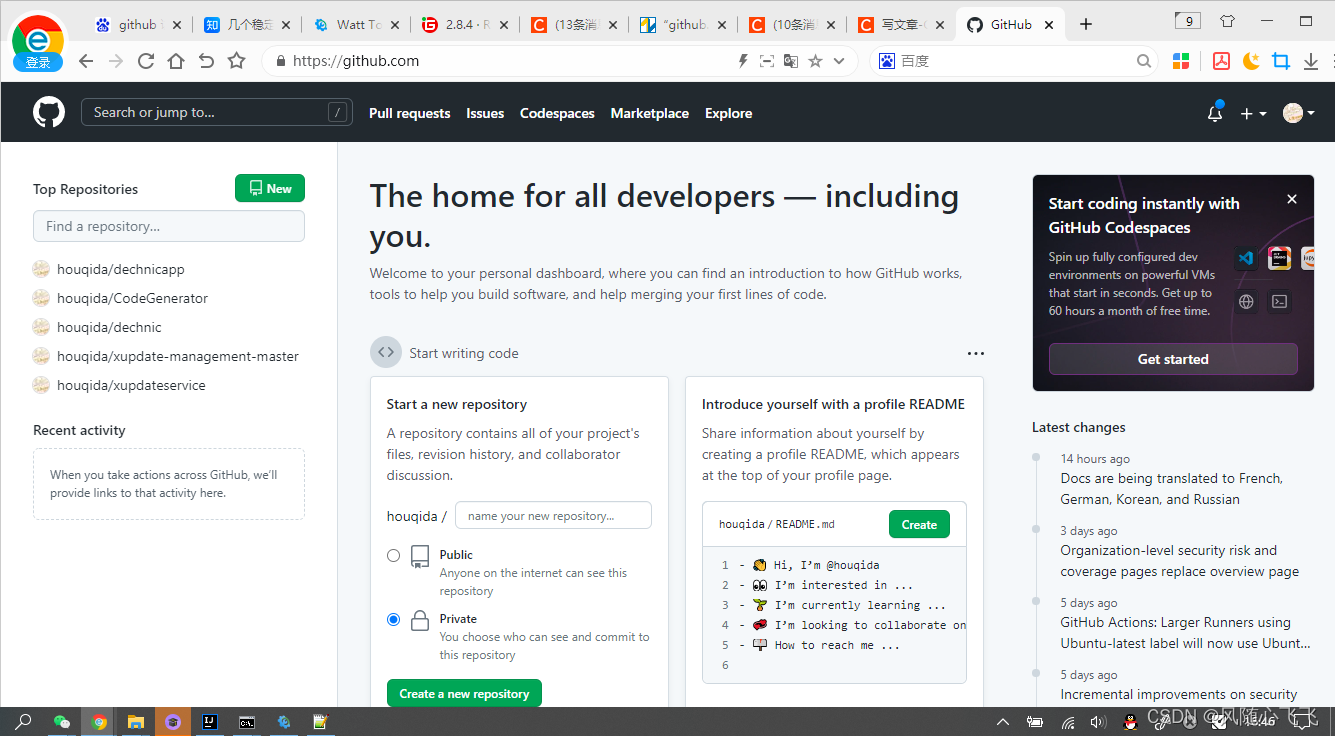Select the Private repository radio button

[393, 619]
